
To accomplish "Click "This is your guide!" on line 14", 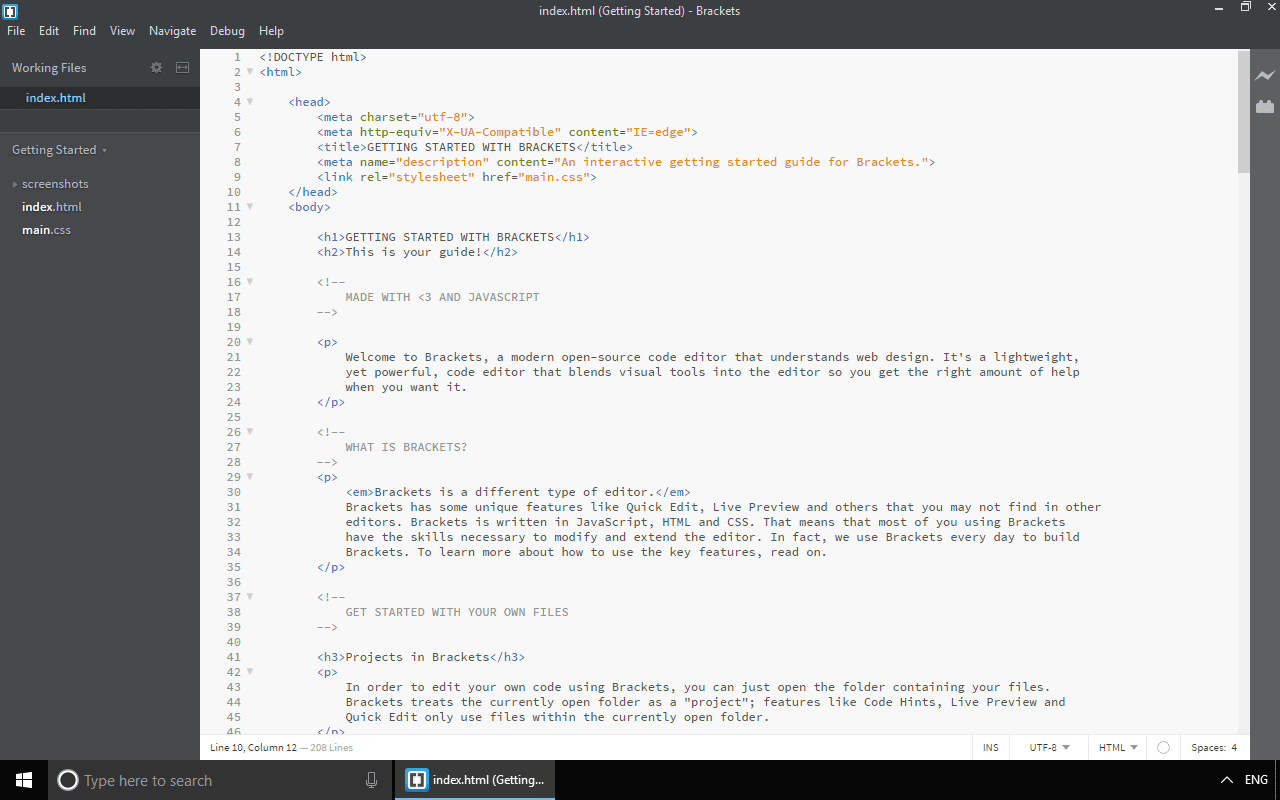I will [x=414, y=252].
